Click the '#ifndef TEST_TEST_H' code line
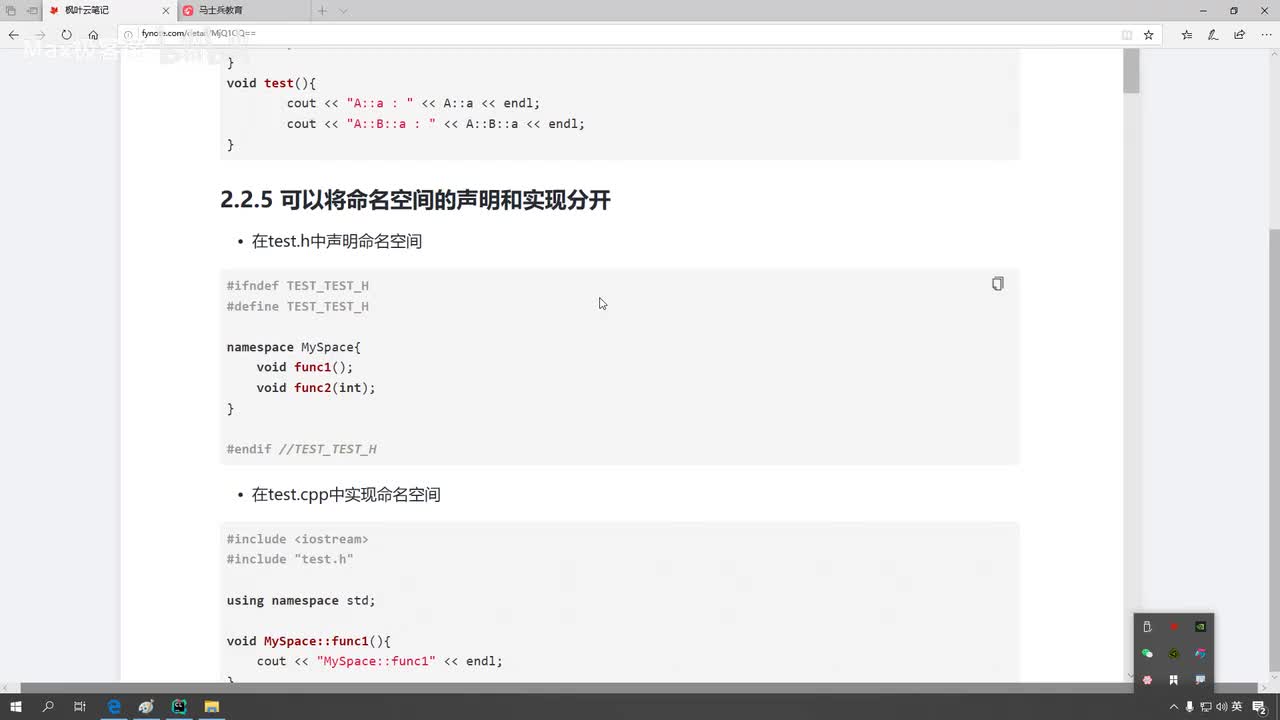Screen dimensions: 1280x720 click(x=298, y=286)
